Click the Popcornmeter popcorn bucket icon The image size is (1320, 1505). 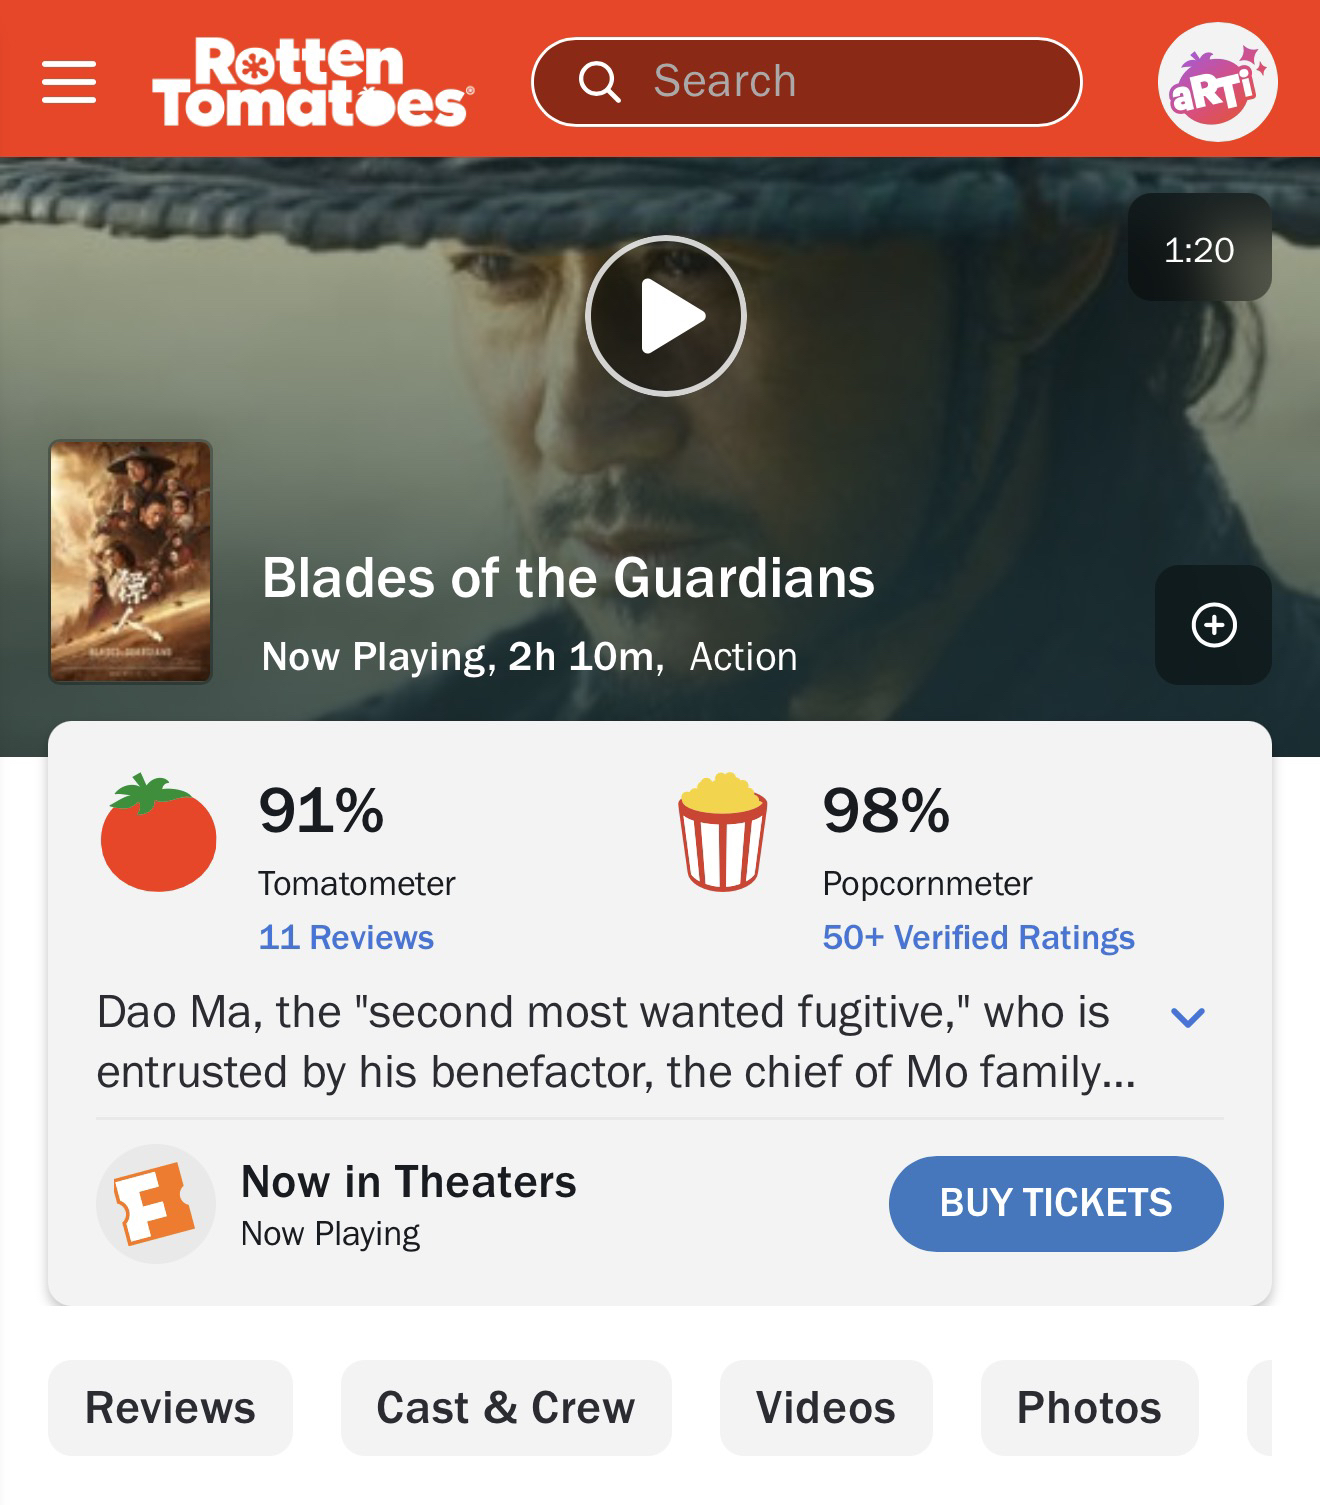[722, 831]
